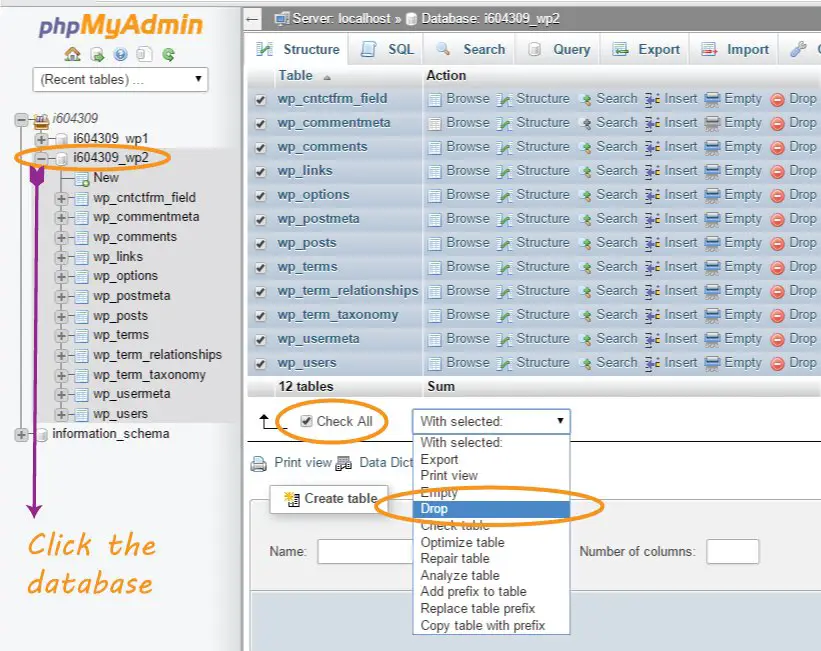Click Empty icon for wp_options row

point(712,196)
